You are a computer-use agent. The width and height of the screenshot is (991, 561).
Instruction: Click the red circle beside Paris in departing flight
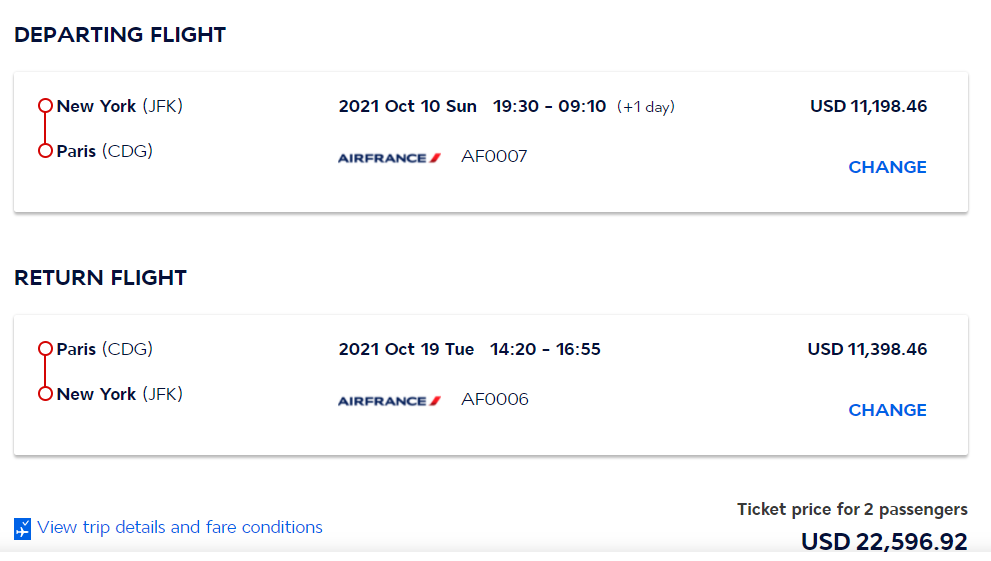click(45, 151)
